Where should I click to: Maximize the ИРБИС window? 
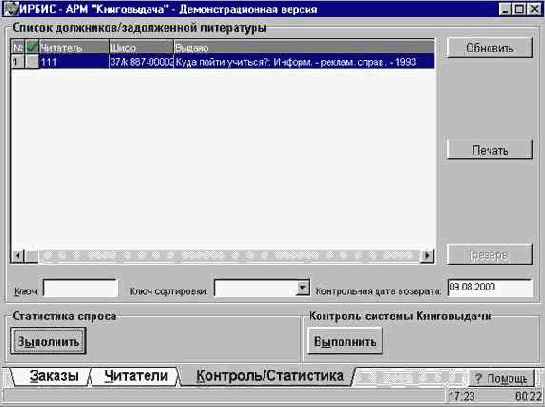(x=519, y=9)
